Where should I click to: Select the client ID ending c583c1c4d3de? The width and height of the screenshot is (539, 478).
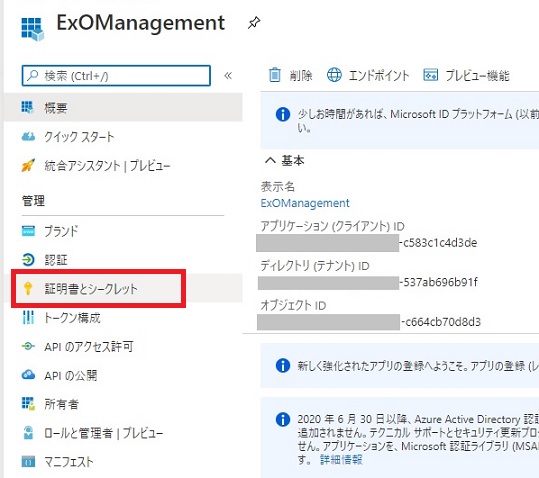(367, 243)
